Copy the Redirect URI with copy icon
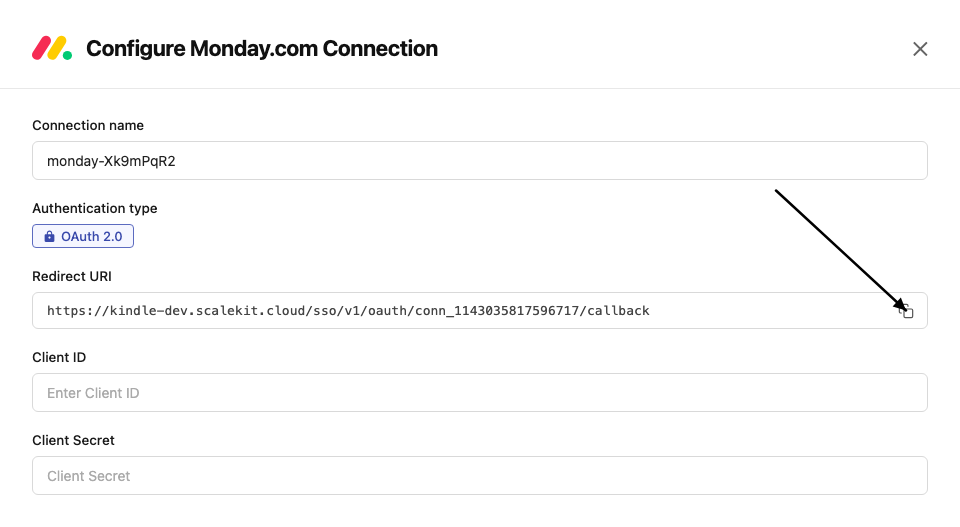Viewport: 960px width, 527px height. coord(907,311)
